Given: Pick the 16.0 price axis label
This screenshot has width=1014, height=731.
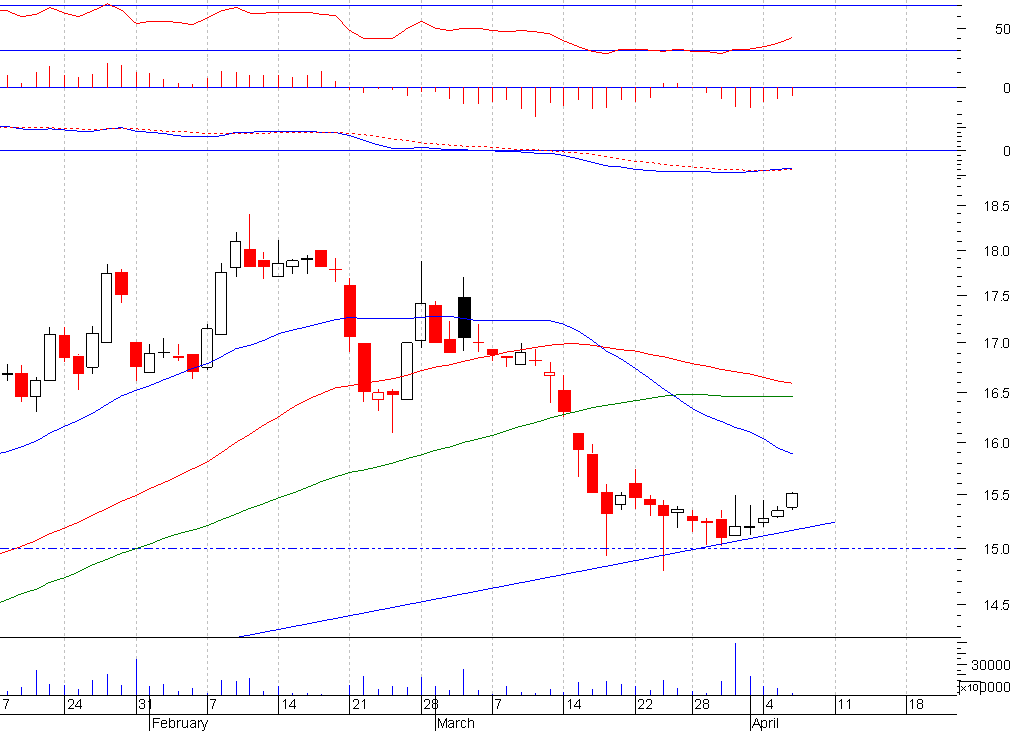Looking at the screenshot, I should (996, 444).
